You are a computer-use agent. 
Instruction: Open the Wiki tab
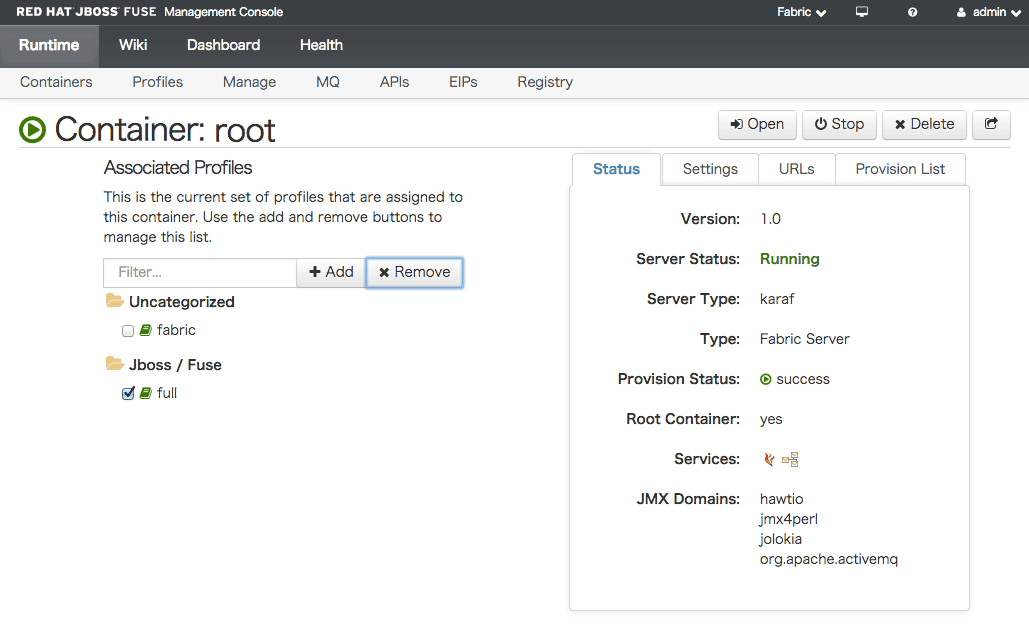point(133,45)
